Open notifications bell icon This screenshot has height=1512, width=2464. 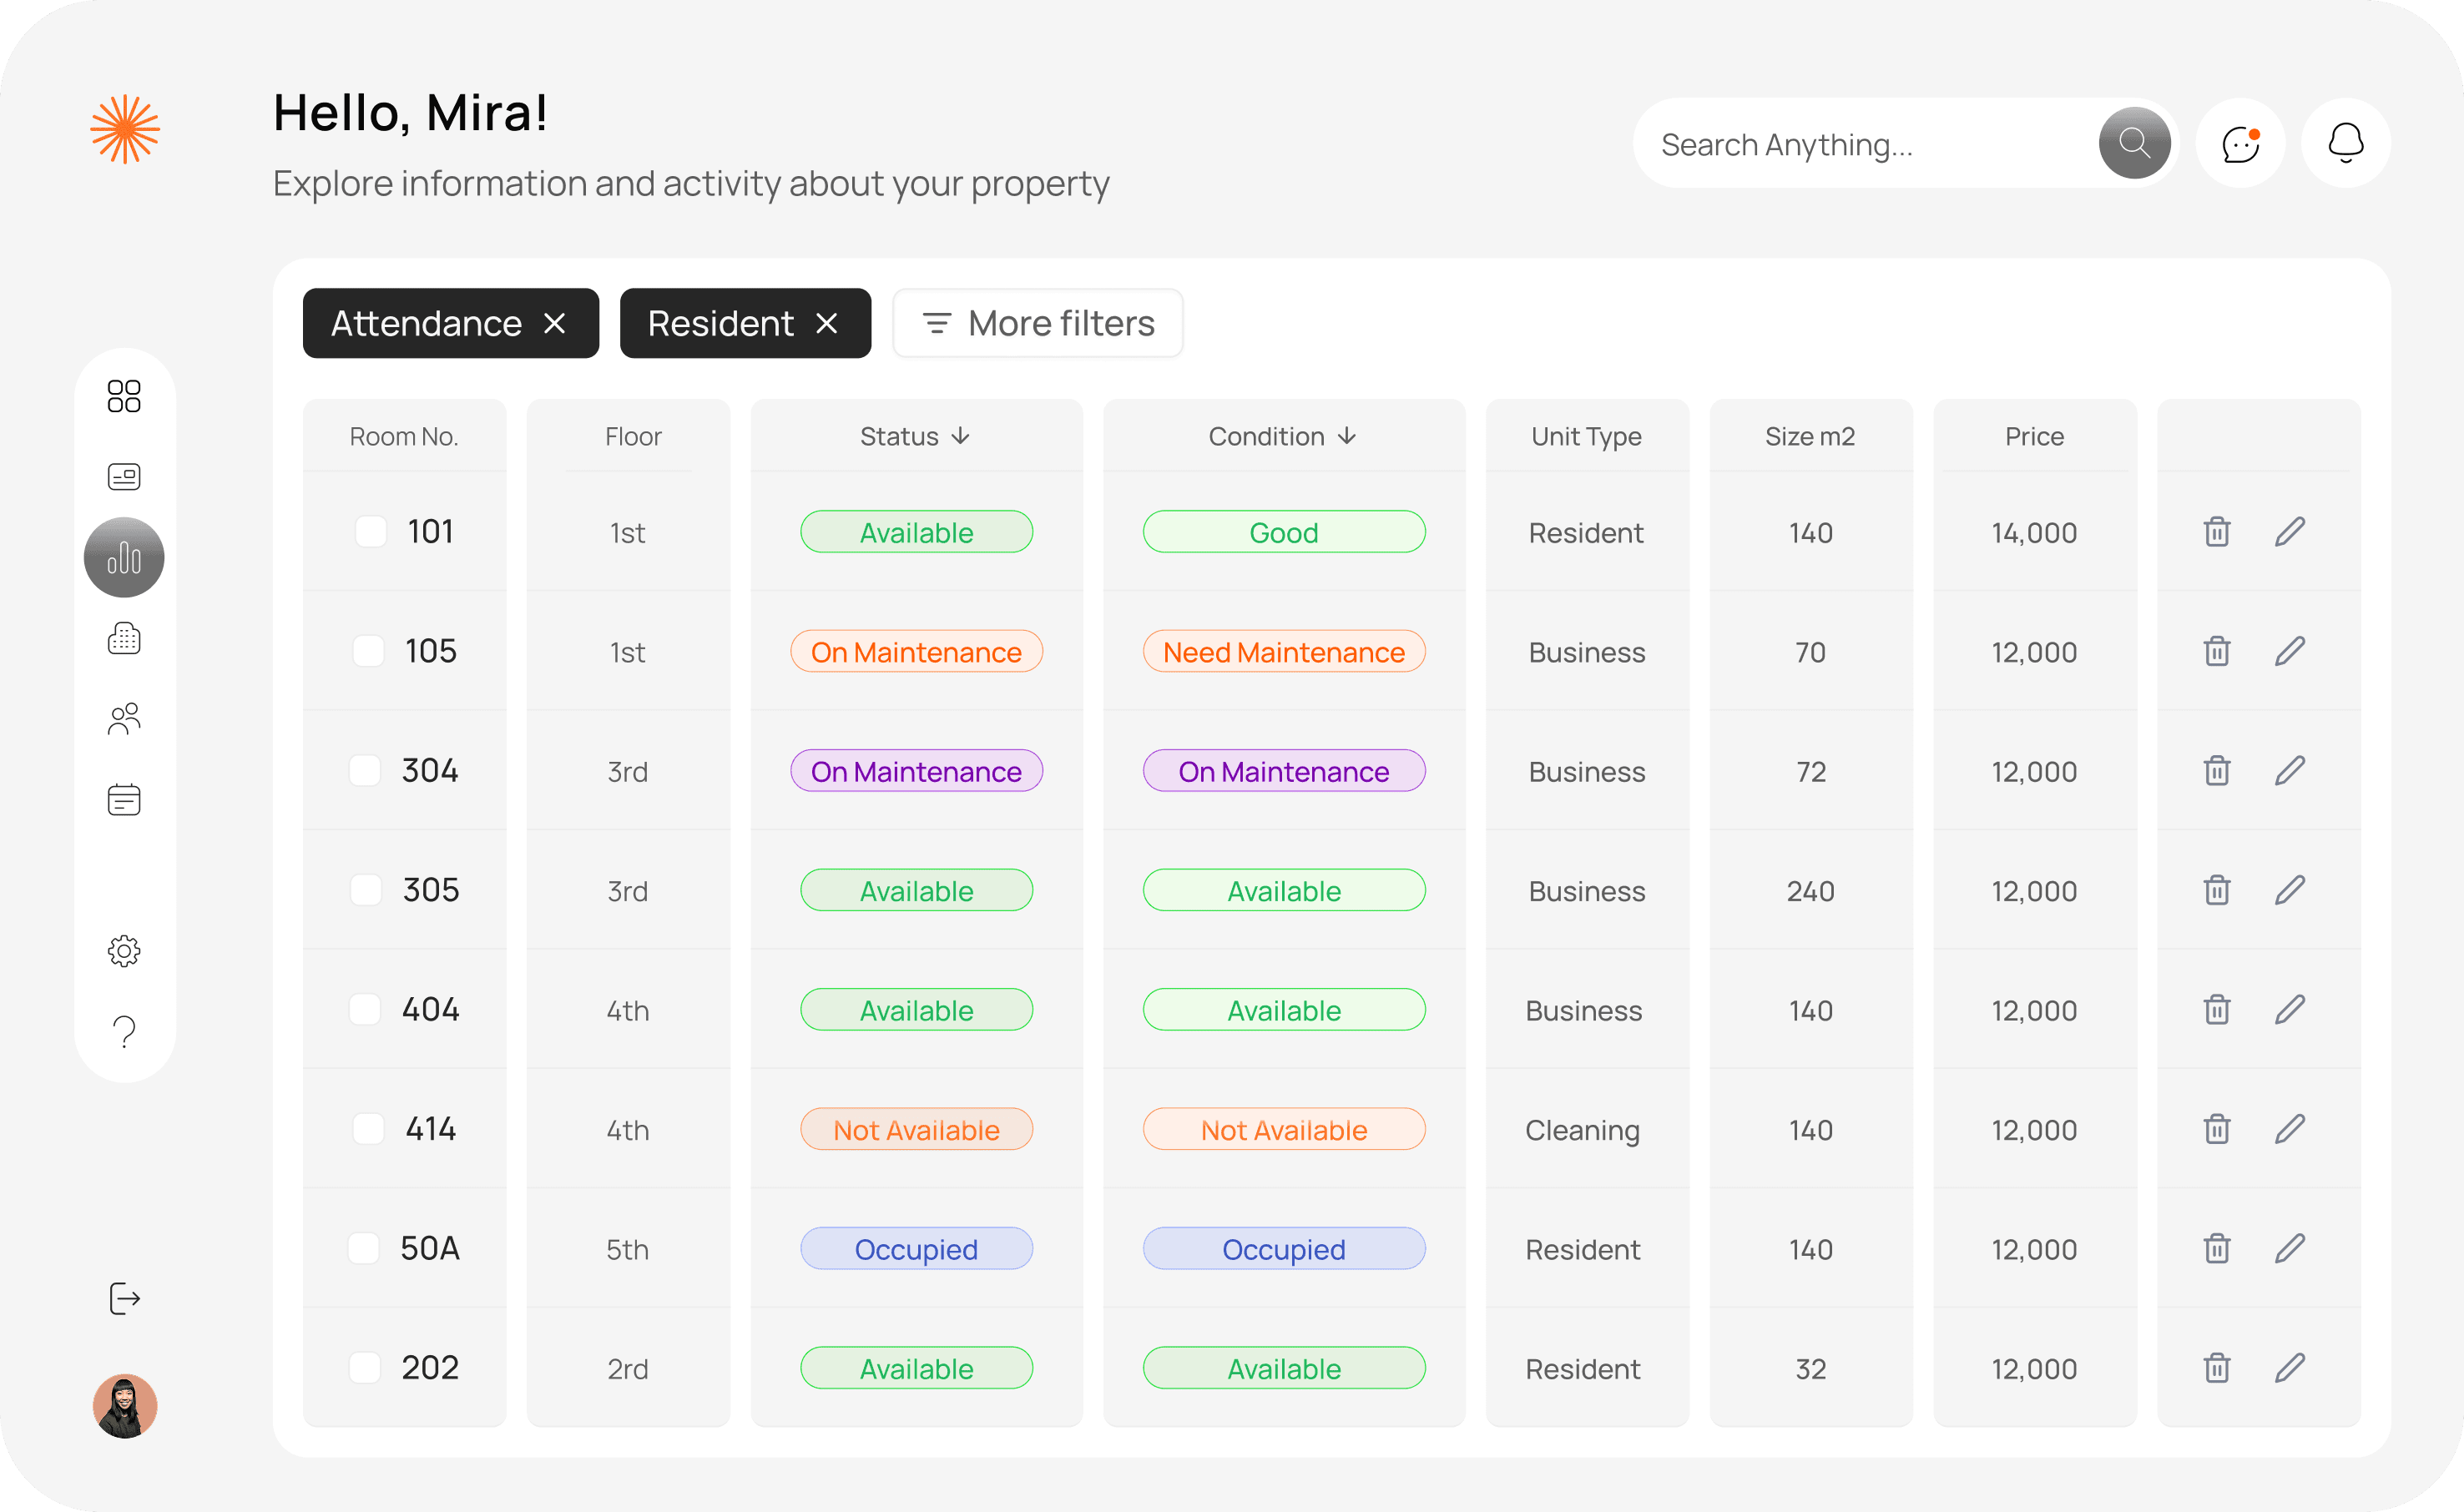click(2345, 144)
